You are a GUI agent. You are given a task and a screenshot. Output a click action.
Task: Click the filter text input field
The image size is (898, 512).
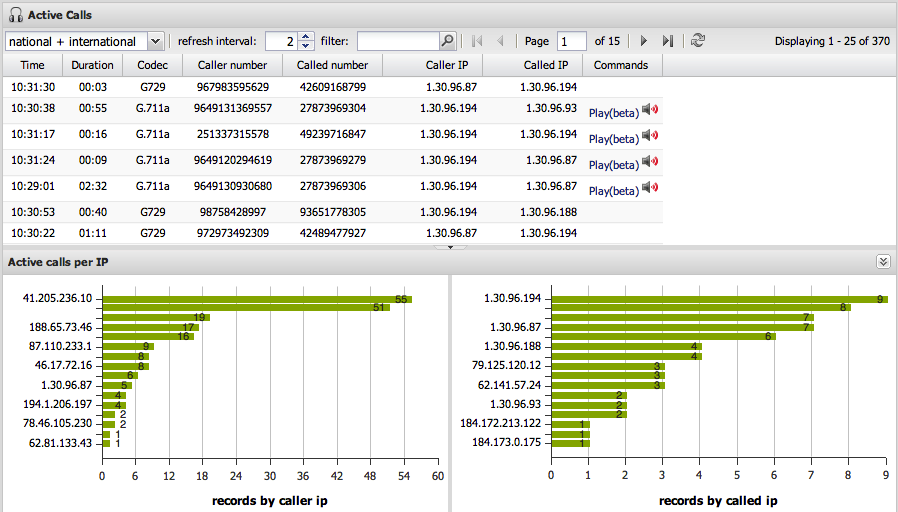coord(398,41)
